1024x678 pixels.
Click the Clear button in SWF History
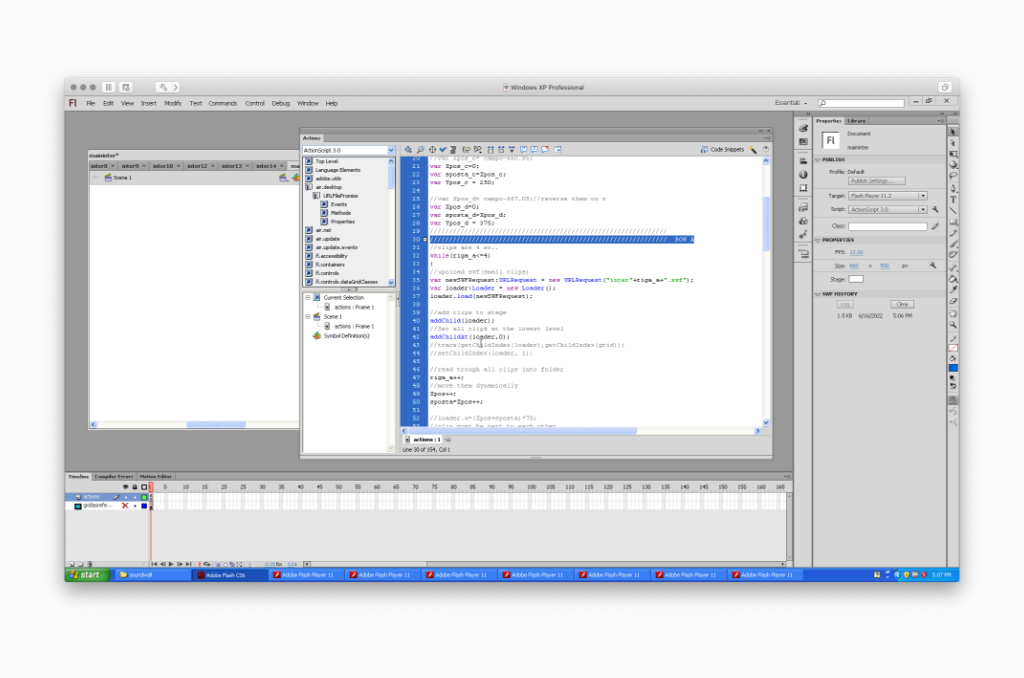coord(902,304)
